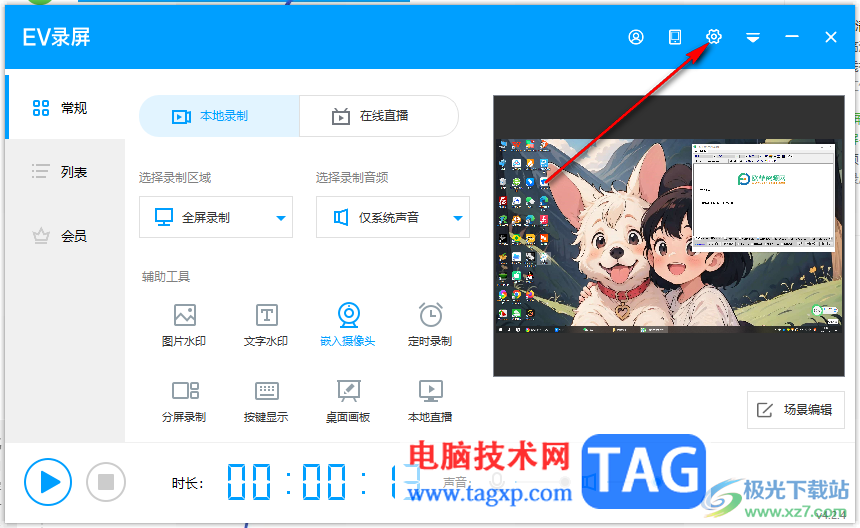Open the 文字水印 tool

266,325
